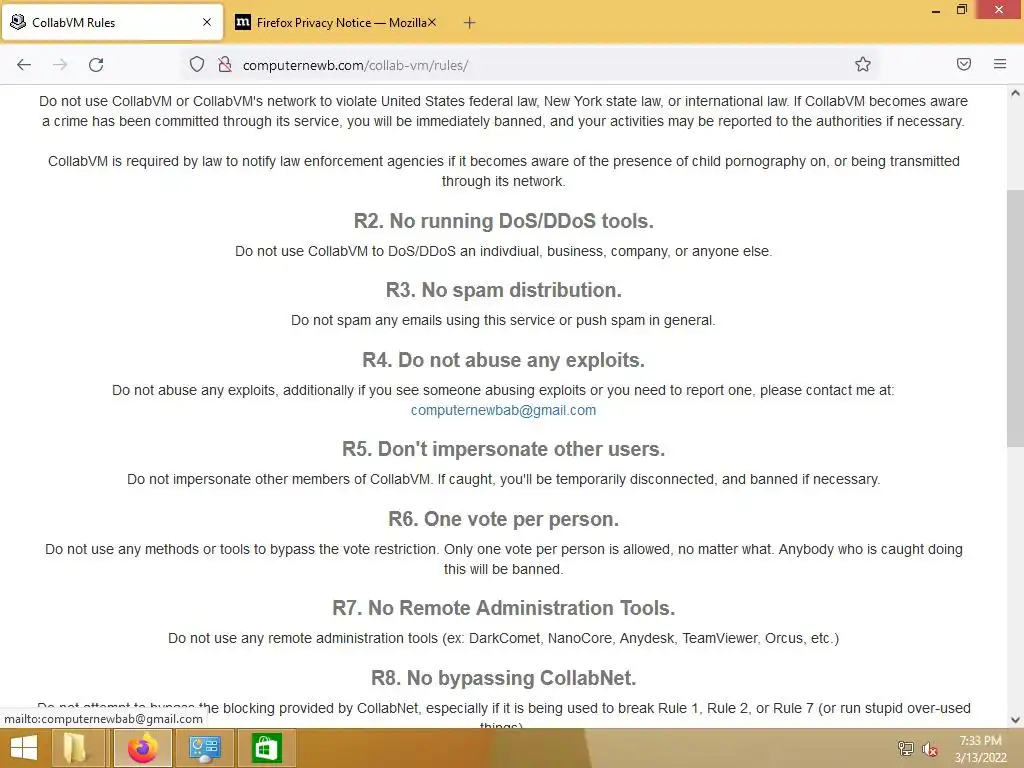Close the Firefox window
Viewport: 1024px width, 768px height.
[999, 10]
